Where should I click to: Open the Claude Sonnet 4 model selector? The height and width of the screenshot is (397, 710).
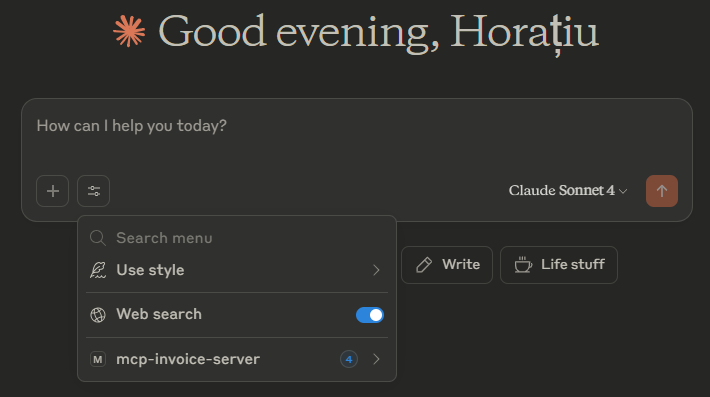(x=568, y=191)
